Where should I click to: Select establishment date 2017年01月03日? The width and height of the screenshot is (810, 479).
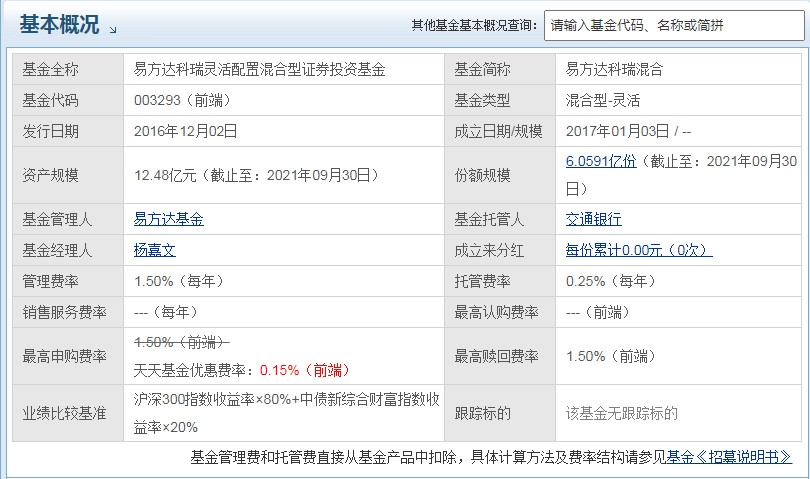coord(617,131)
